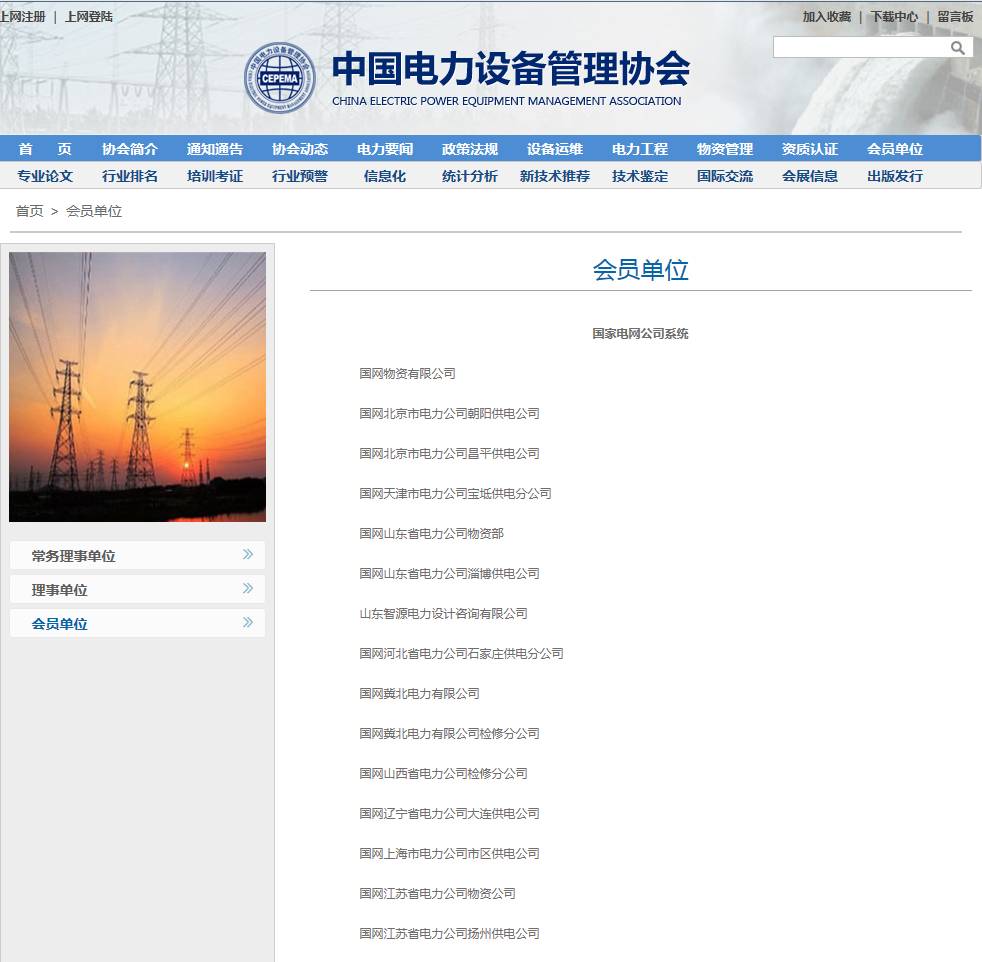Screen dimensions: 982x962
Task: Click 国网冀北电力有限公司检修分公司 entry
Action: click(x=449, y=735)
